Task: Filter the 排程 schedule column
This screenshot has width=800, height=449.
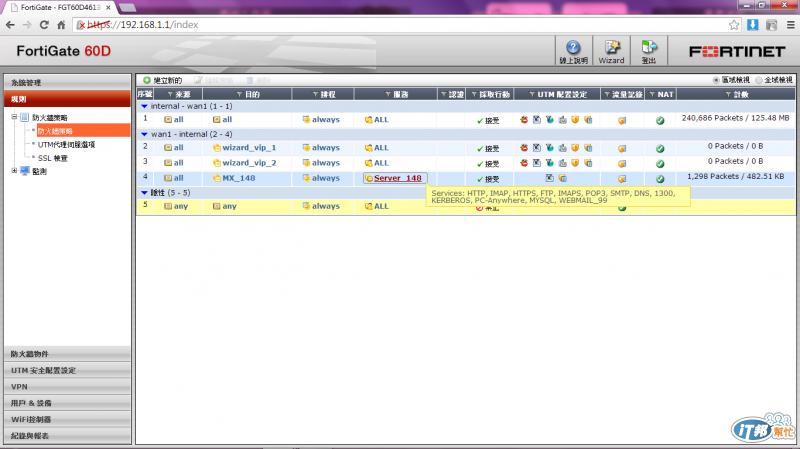Action: [x=315, y=94]
